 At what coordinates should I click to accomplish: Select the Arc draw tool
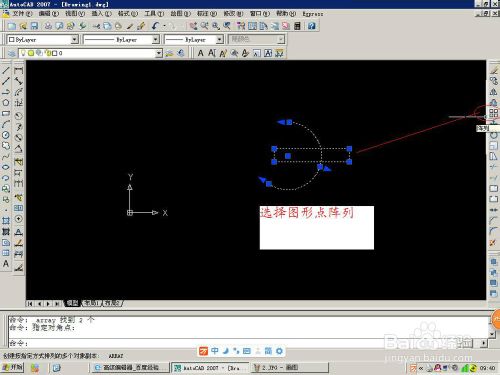click(6, 124)
